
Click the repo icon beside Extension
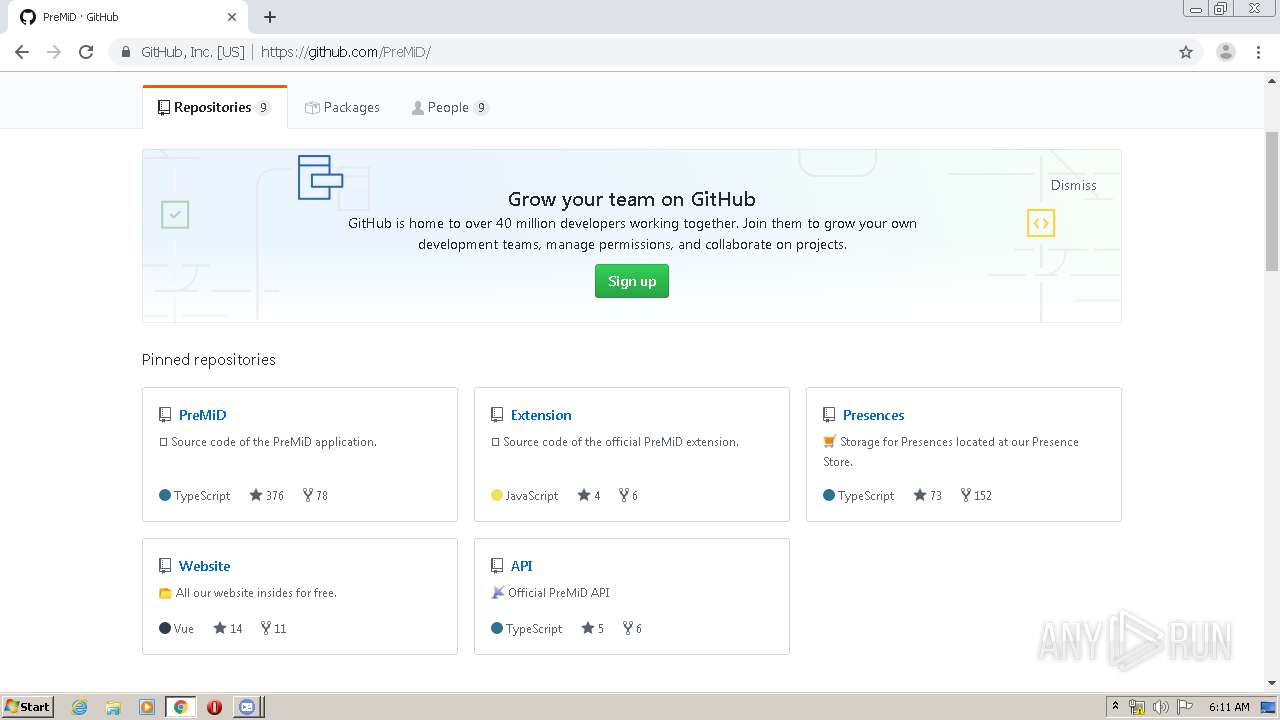(x=497, y=415)
